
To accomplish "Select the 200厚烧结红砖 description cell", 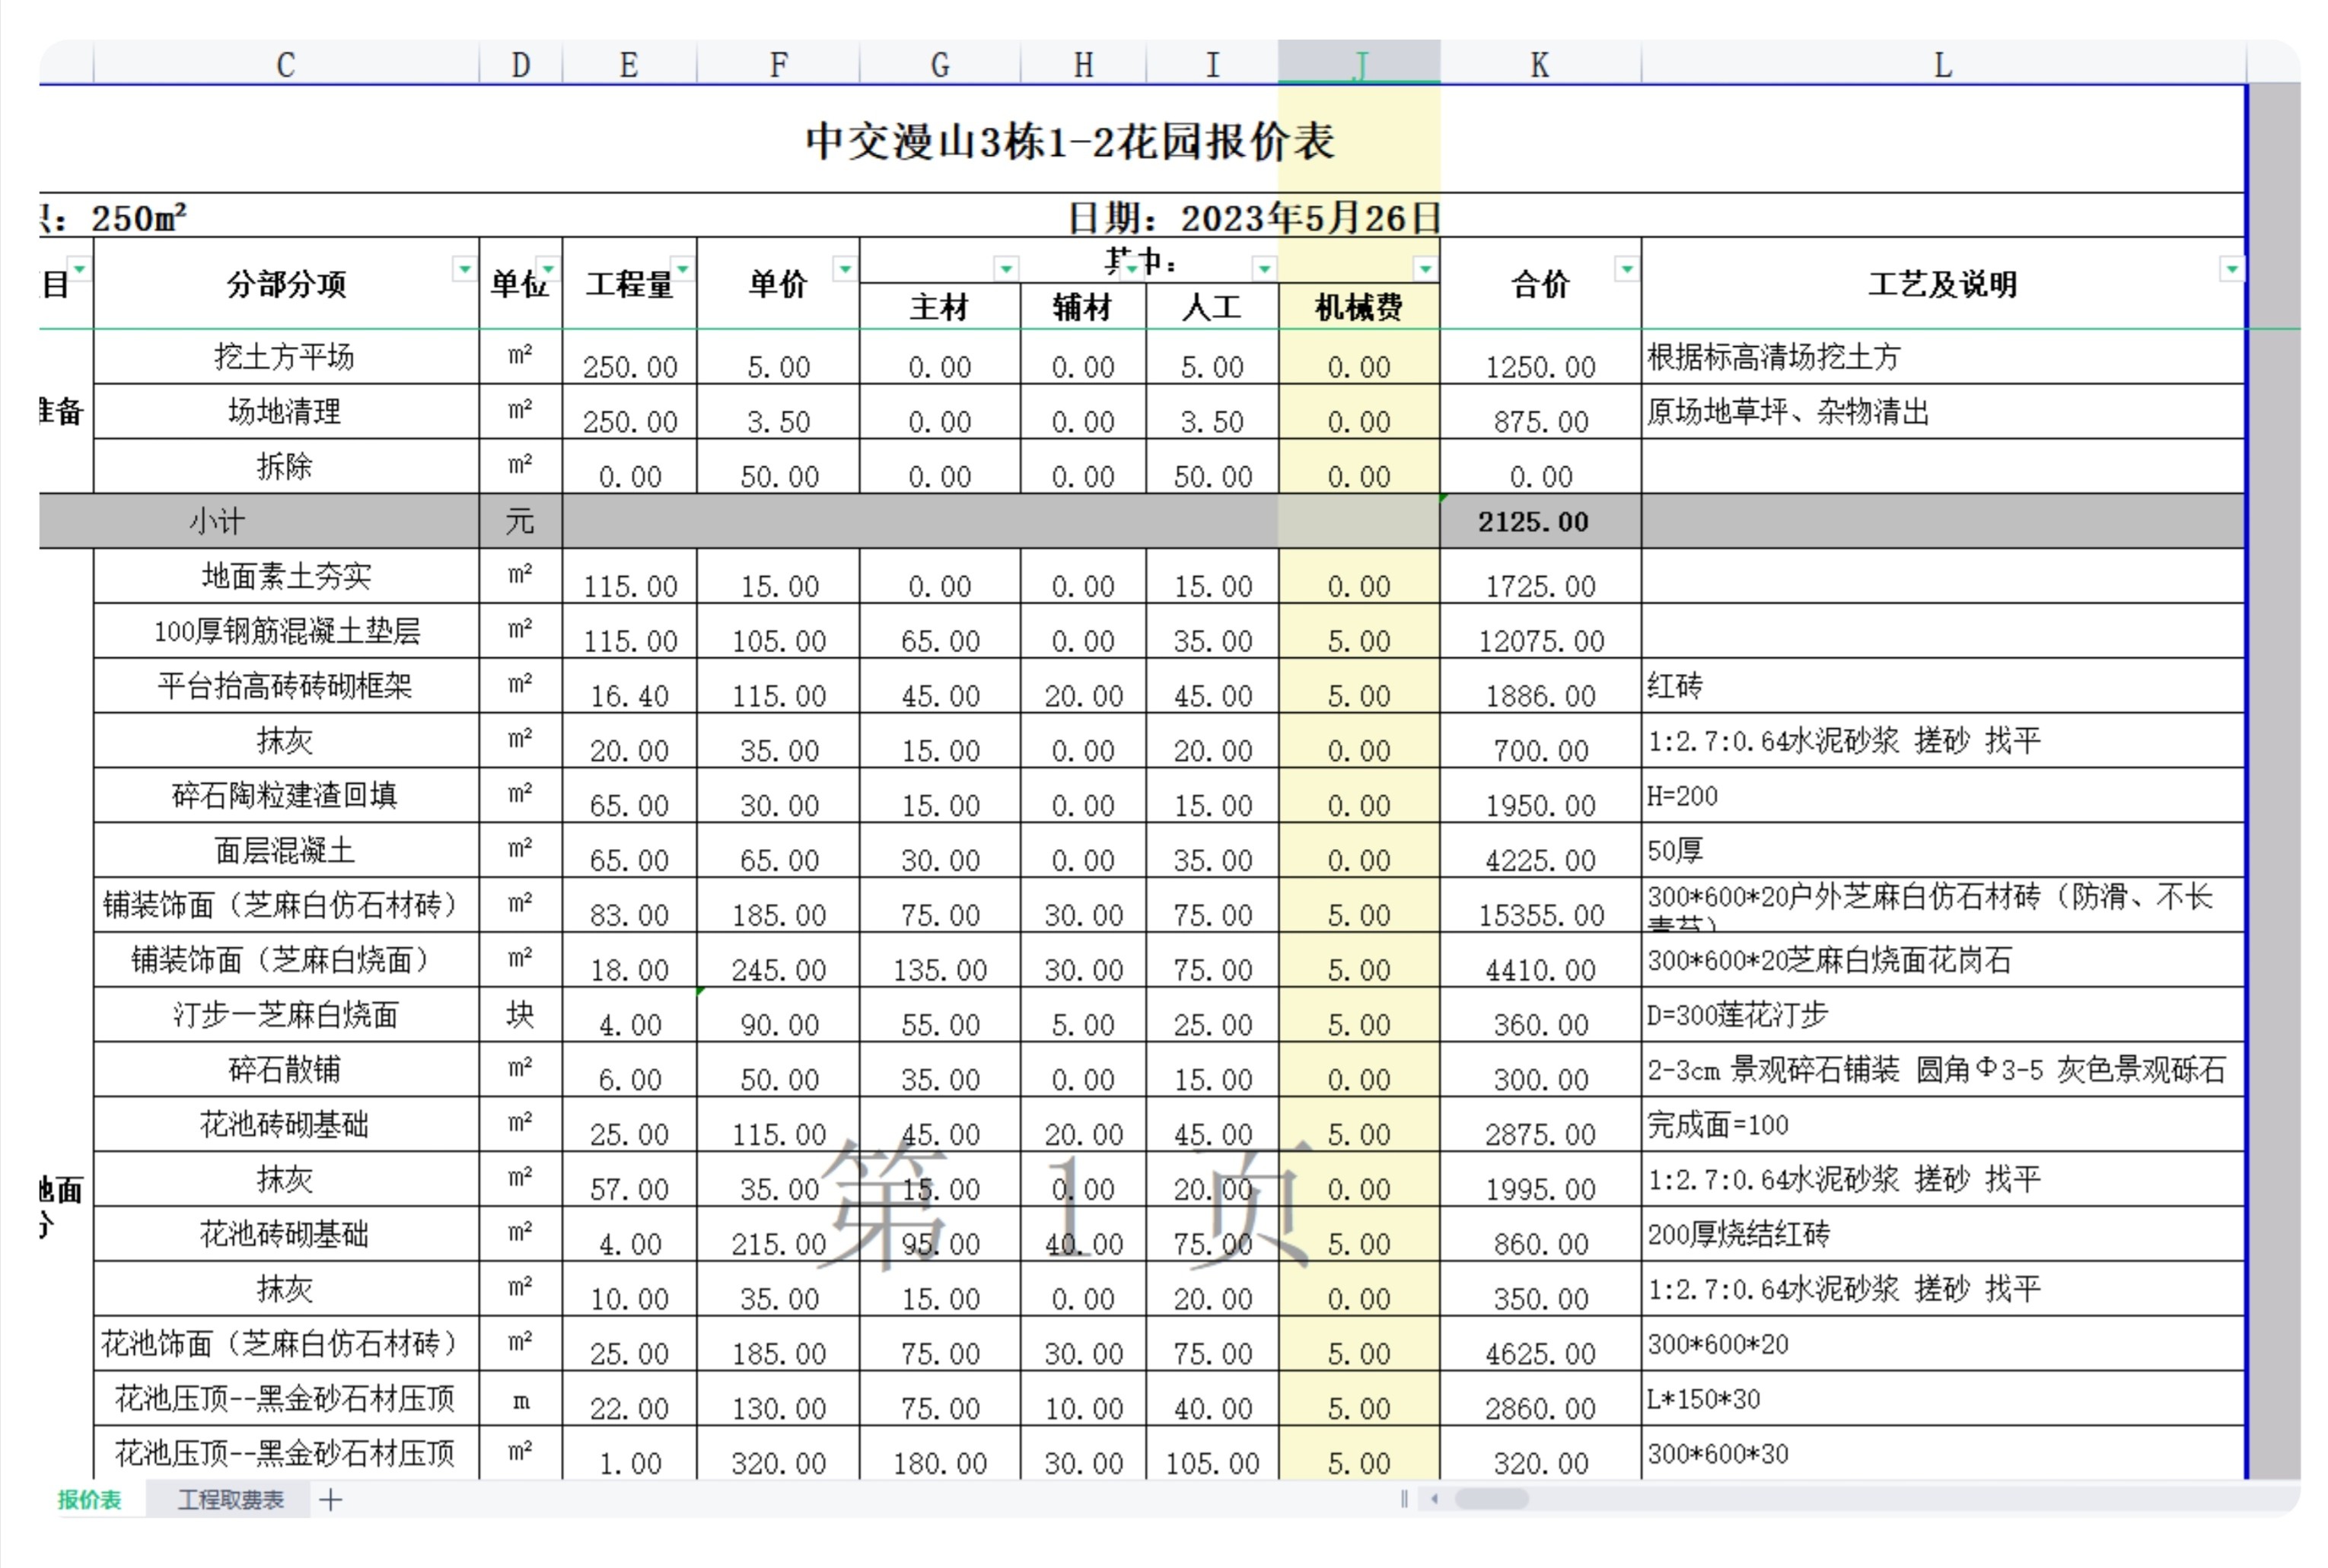I will (1943, 1234).
